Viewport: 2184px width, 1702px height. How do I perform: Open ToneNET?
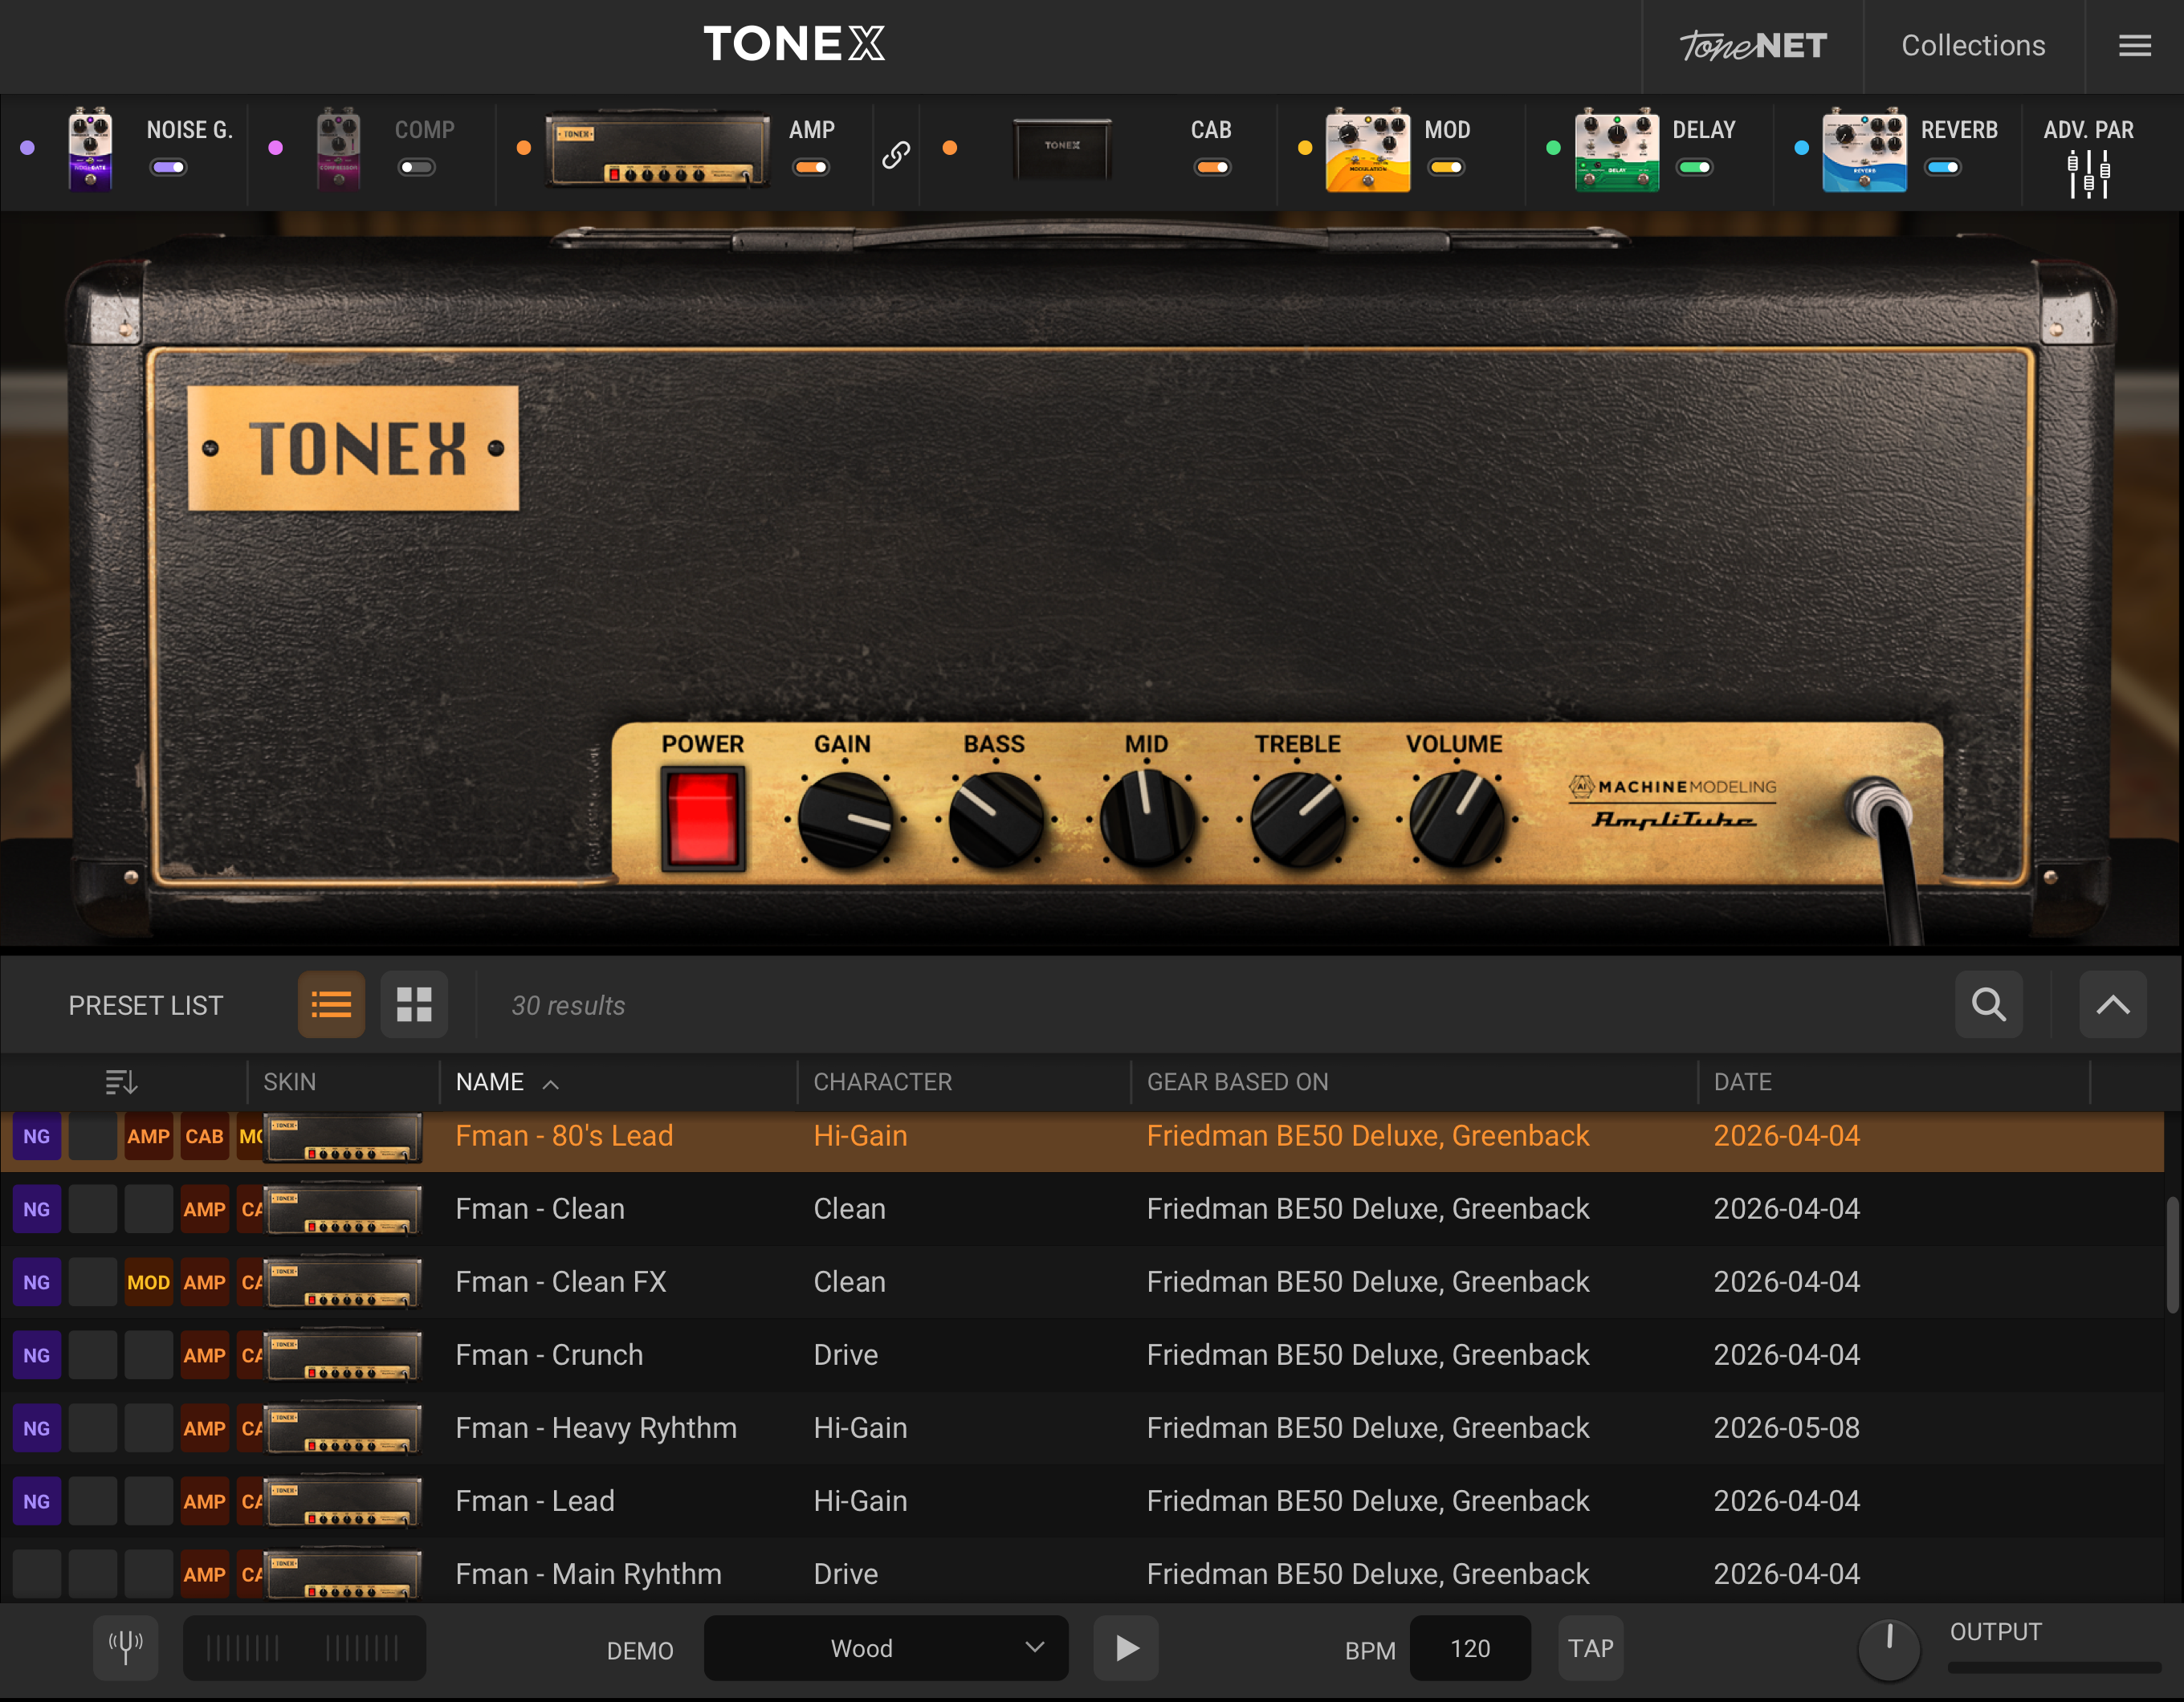tap(1753, 46)
